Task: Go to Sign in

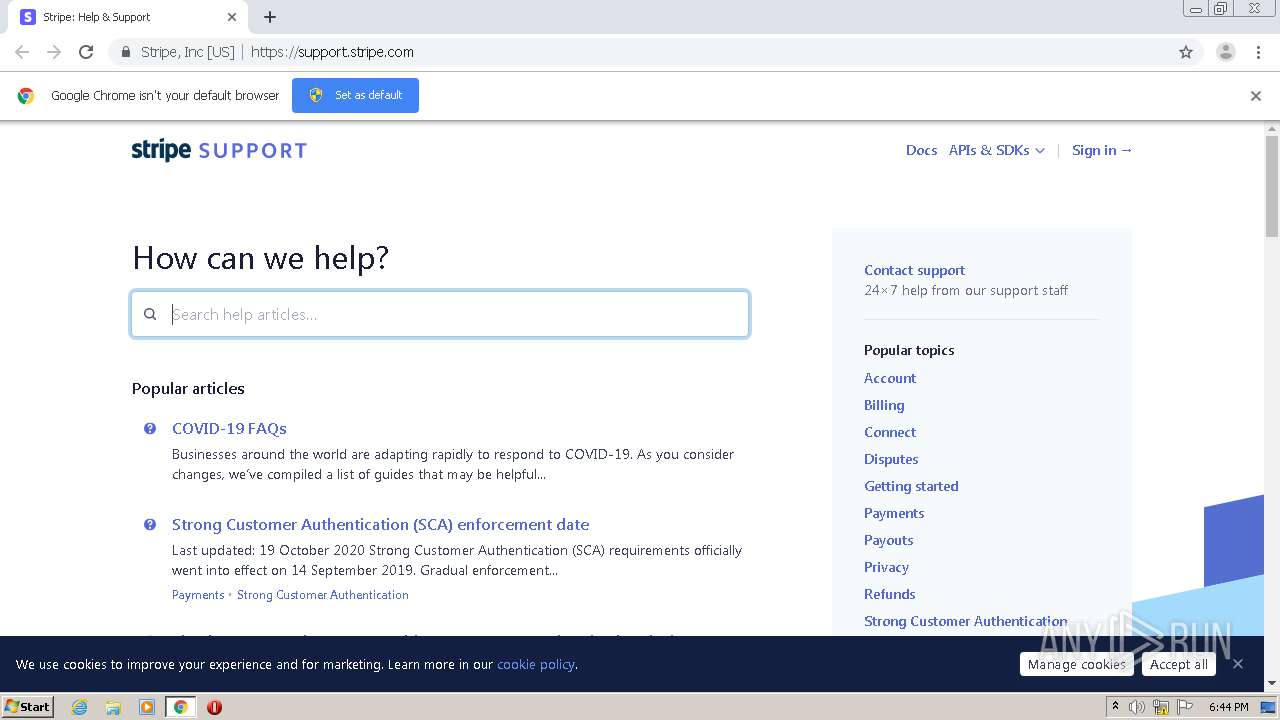Action: coord(1102,150)
